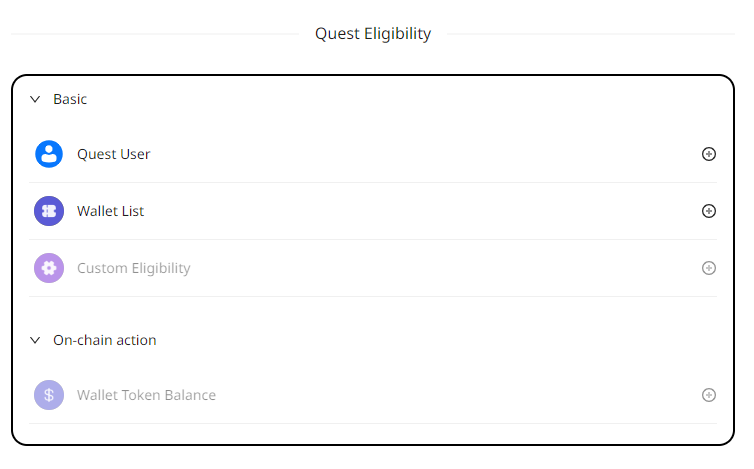
Task: Click empty space in the Wallet List row
Action: (x=420, y=211)
